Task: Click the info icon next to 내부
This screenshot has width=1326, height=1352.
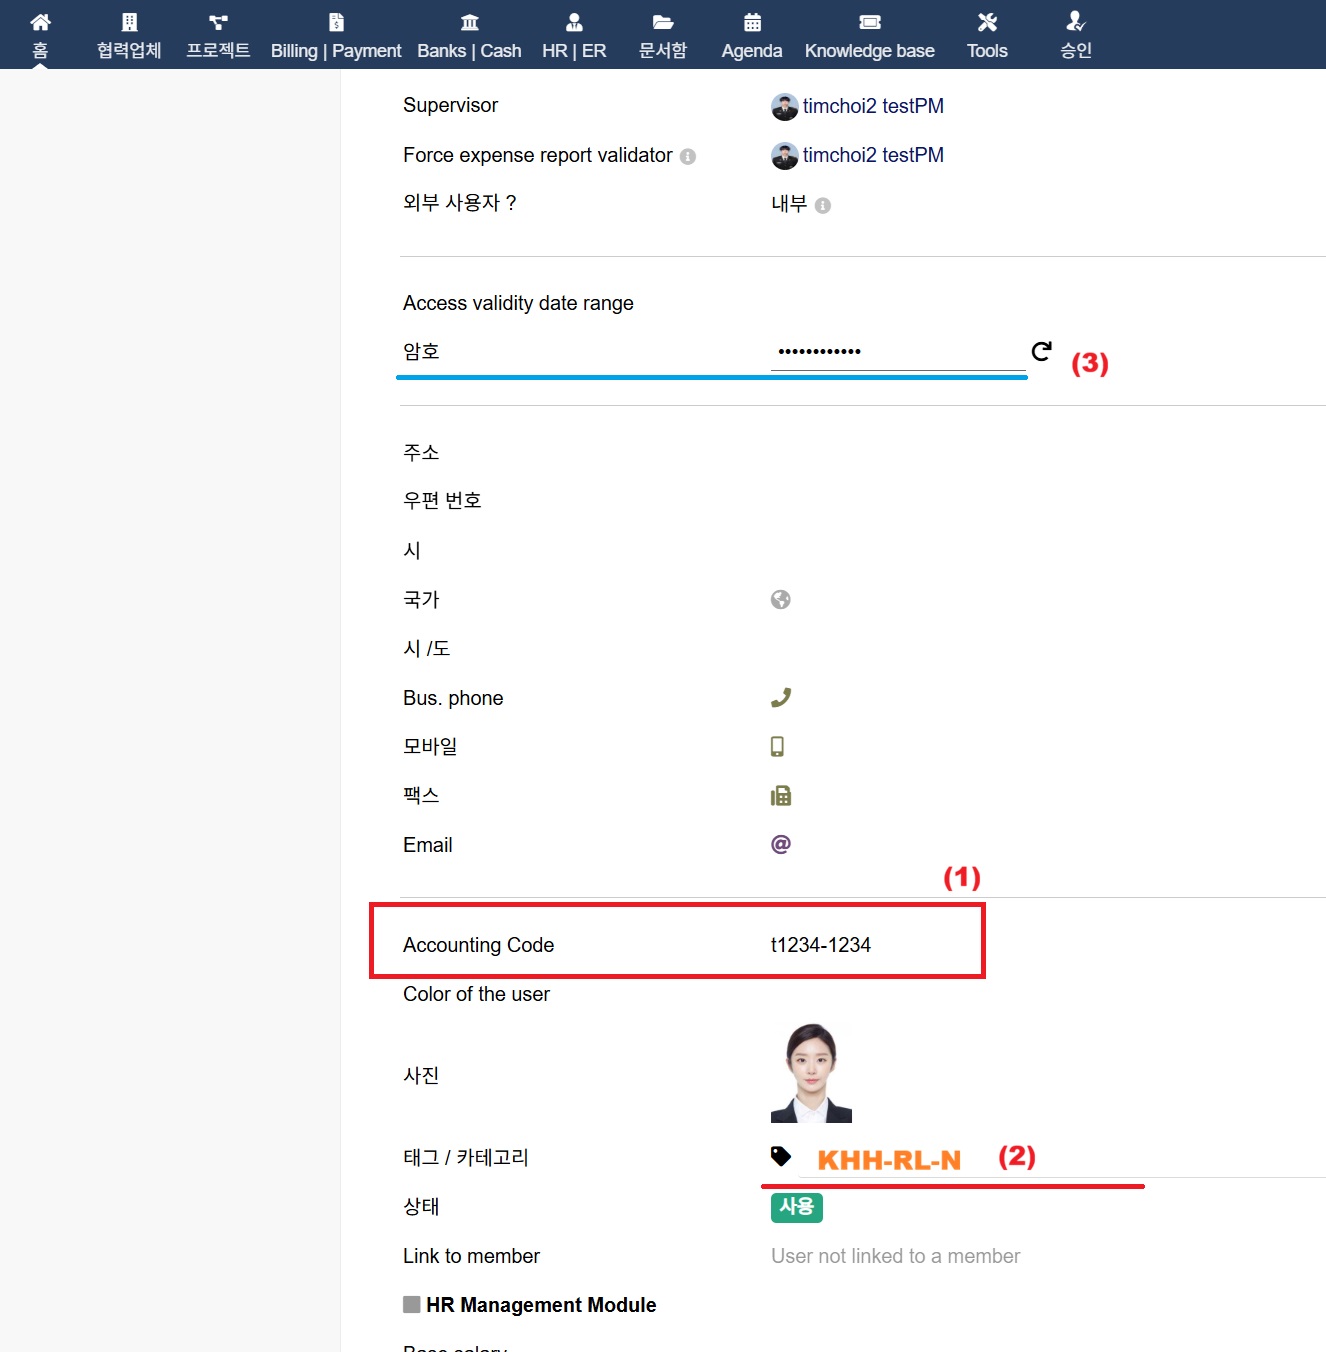Action: pyautogui.click(x=823, y=206)
